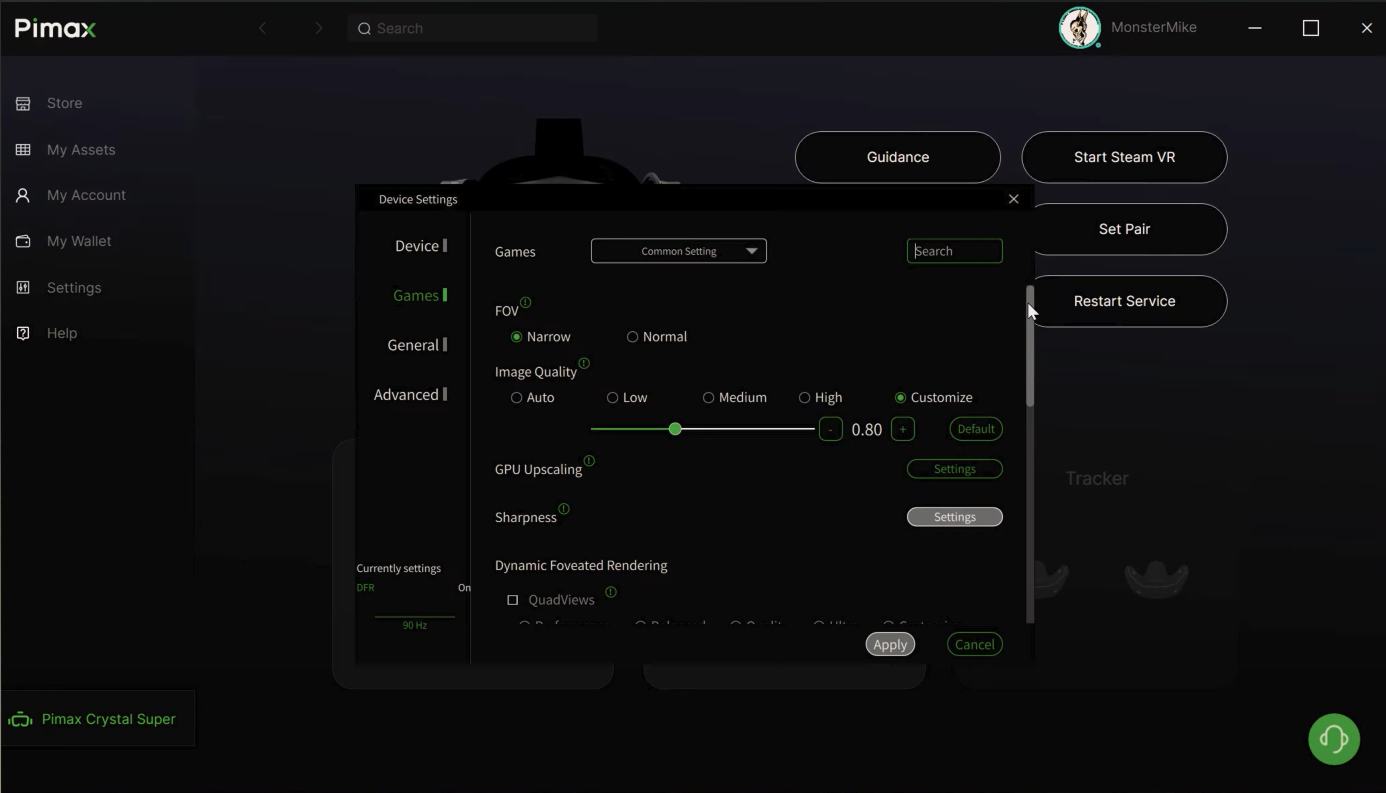This screenshot has height=793, width=1386.
Task: Click the Device Settings search field
Action: (954, 251)
